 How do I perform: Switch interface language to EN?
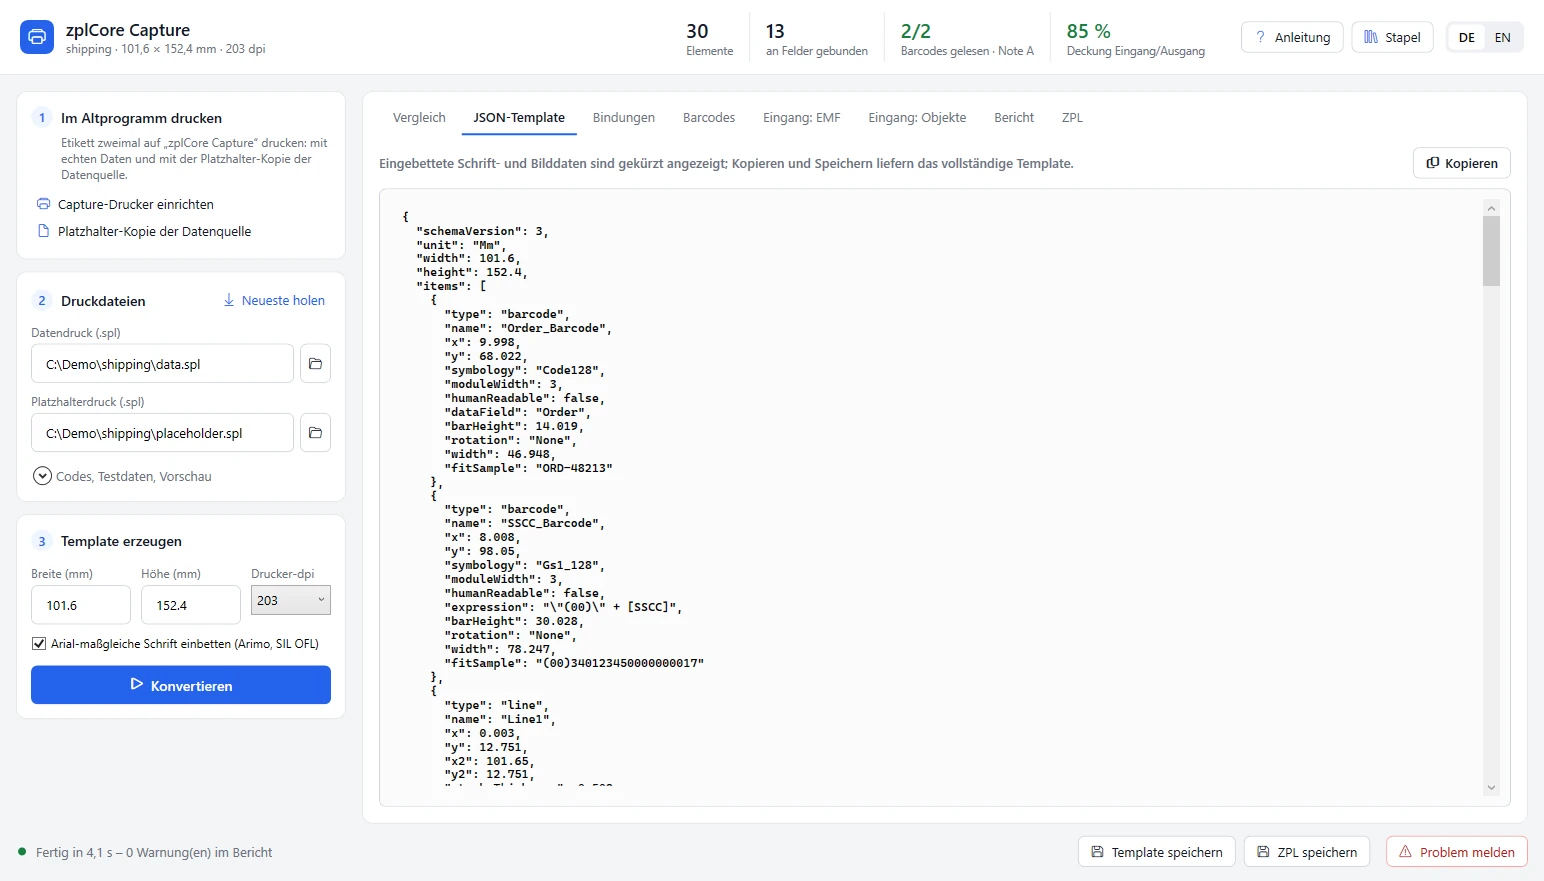pyautogui.click(x=1502, y=37)
